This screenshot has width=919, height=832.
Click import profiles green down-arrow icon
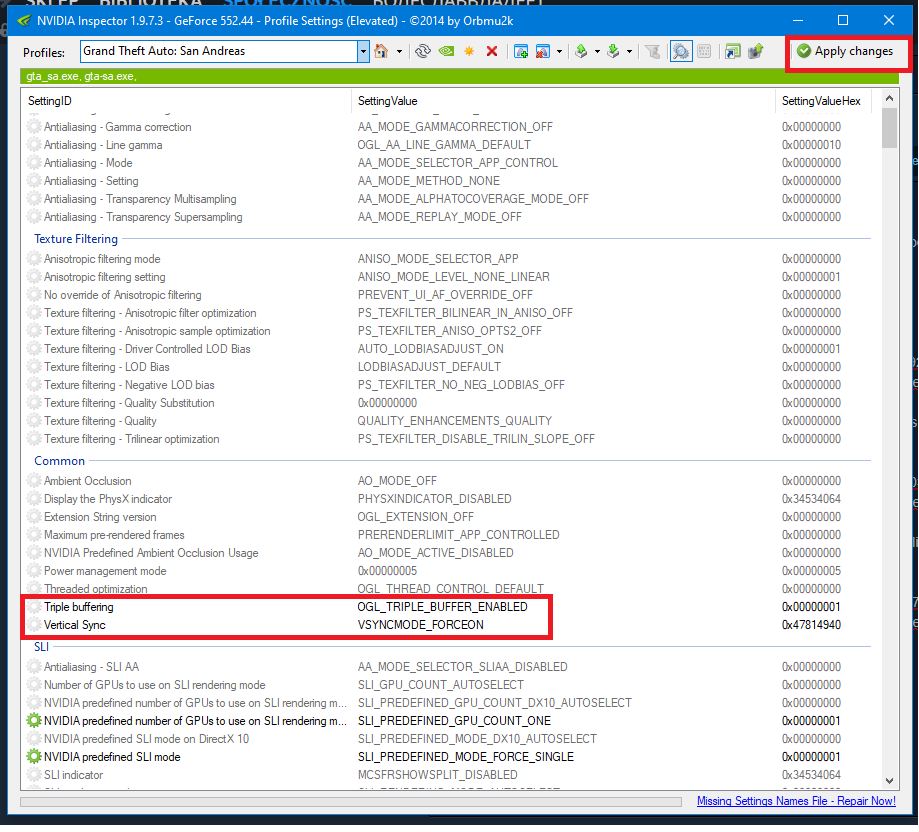613,52
